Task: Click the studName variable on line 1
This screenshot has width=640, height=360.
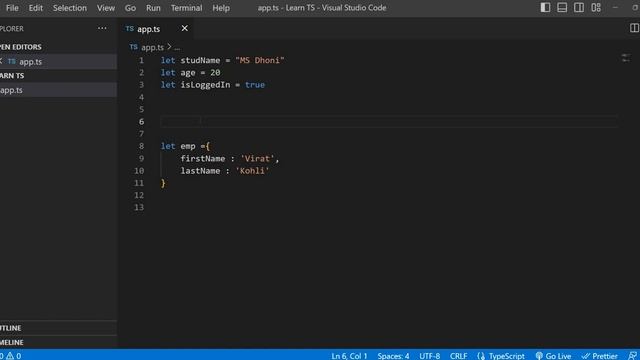Action: pos(200,60)
